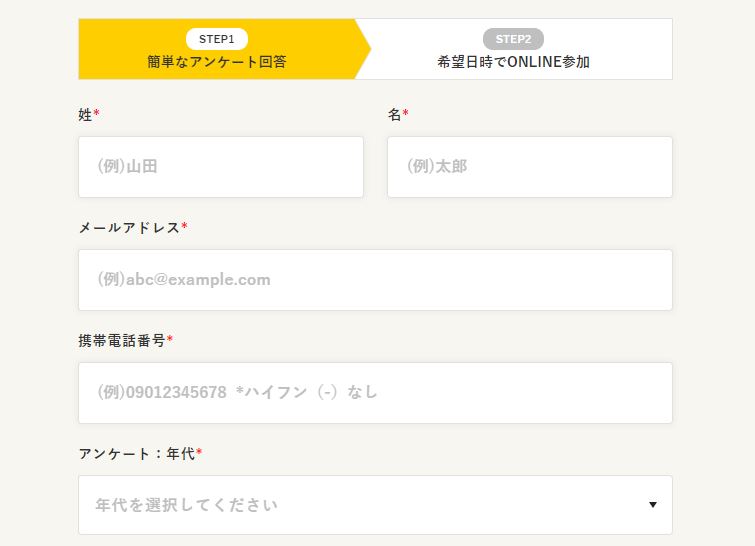
Task: Click the red asterisk beside 姓
Action: [97, 114]
